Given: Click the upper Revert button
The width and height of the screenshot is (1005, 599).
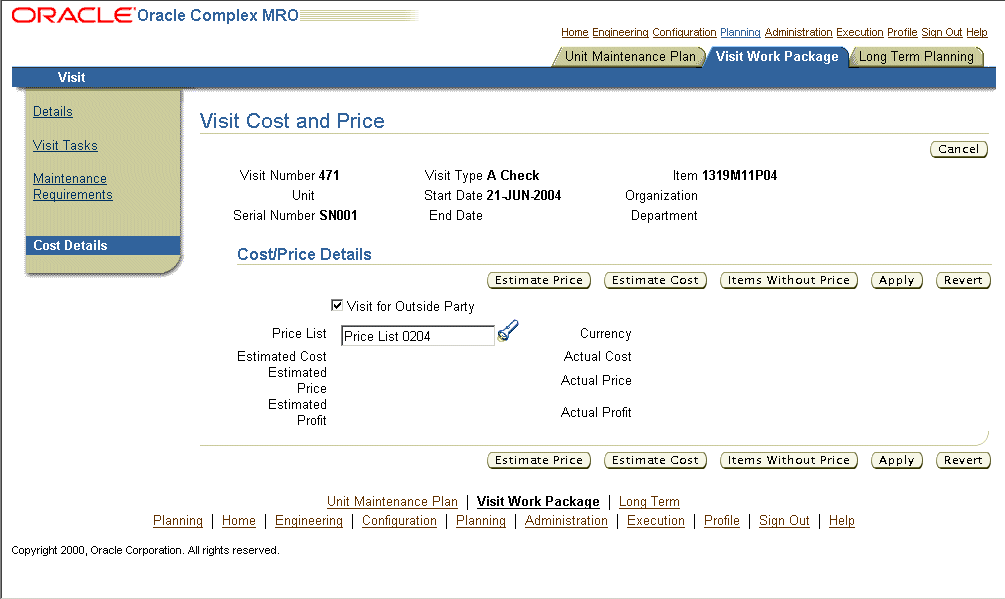Looking at the screenshot, I should [963, 280].
